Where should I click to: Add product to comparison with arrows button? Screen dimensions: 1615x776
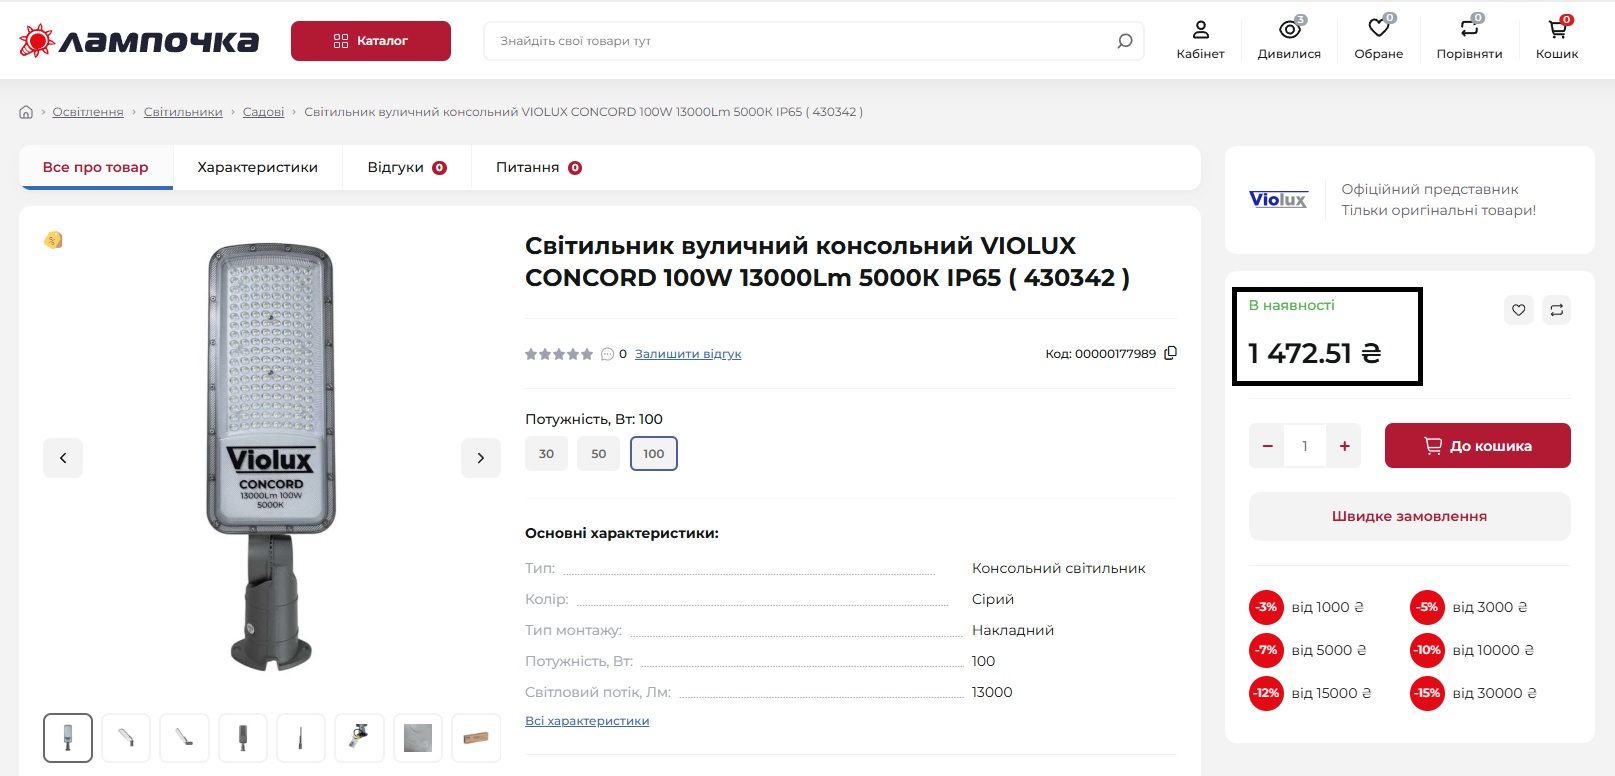click(x=1557, y=310)
